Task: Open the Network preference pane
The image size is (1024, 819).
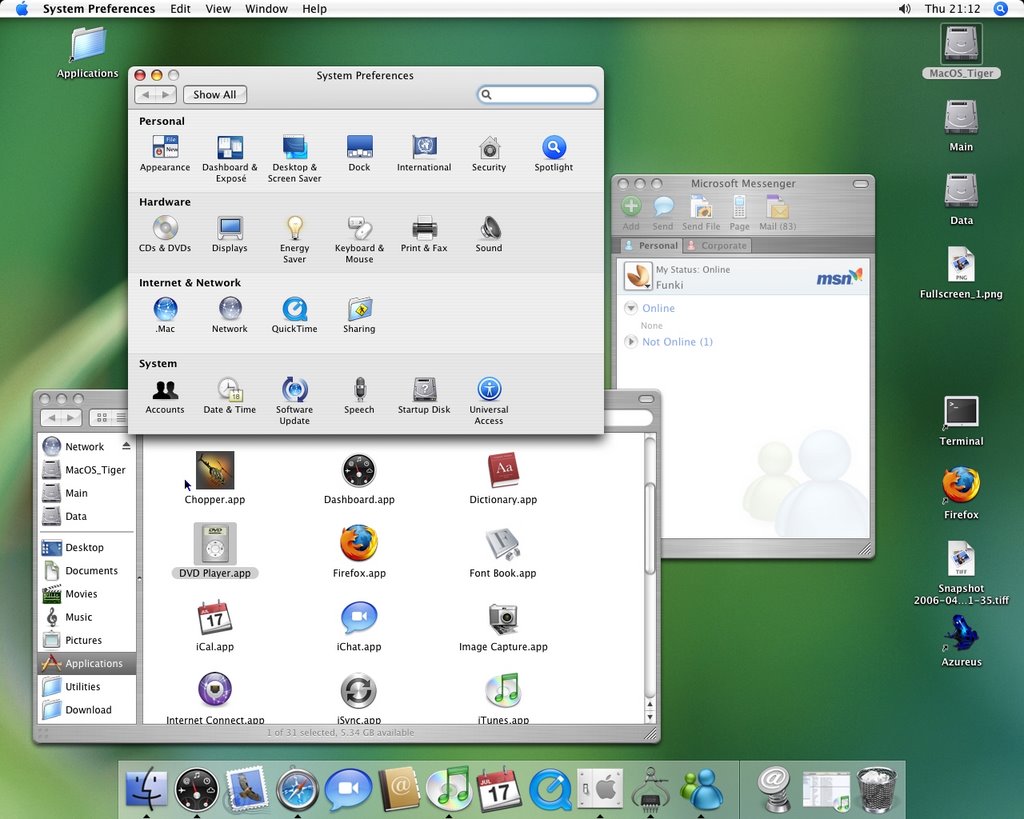Action: [x=230, y=315]
